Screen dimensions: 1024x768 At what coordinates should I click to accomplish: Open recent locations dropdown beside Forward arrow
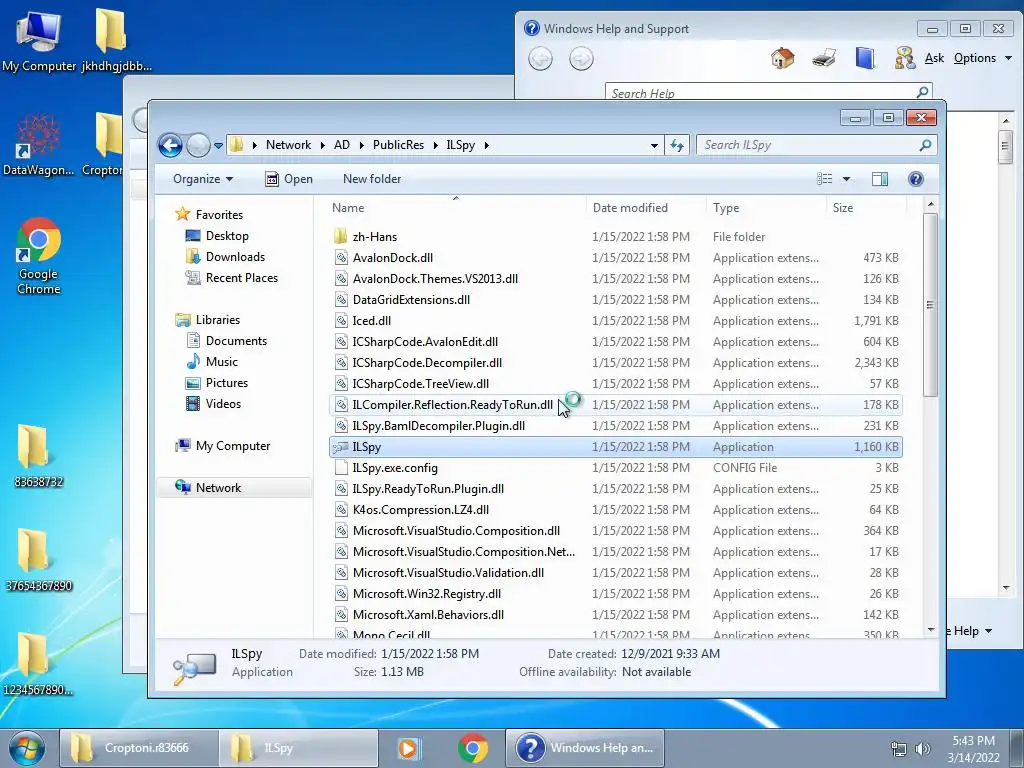(x=218, y=146)
